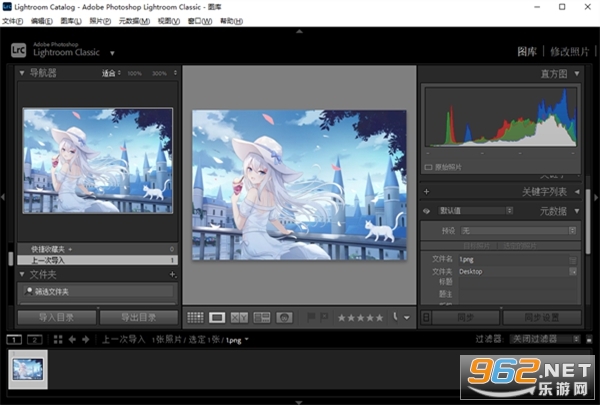600x405 pixels.
Task: Add a keyword with the plus icon
Action: 426,191
